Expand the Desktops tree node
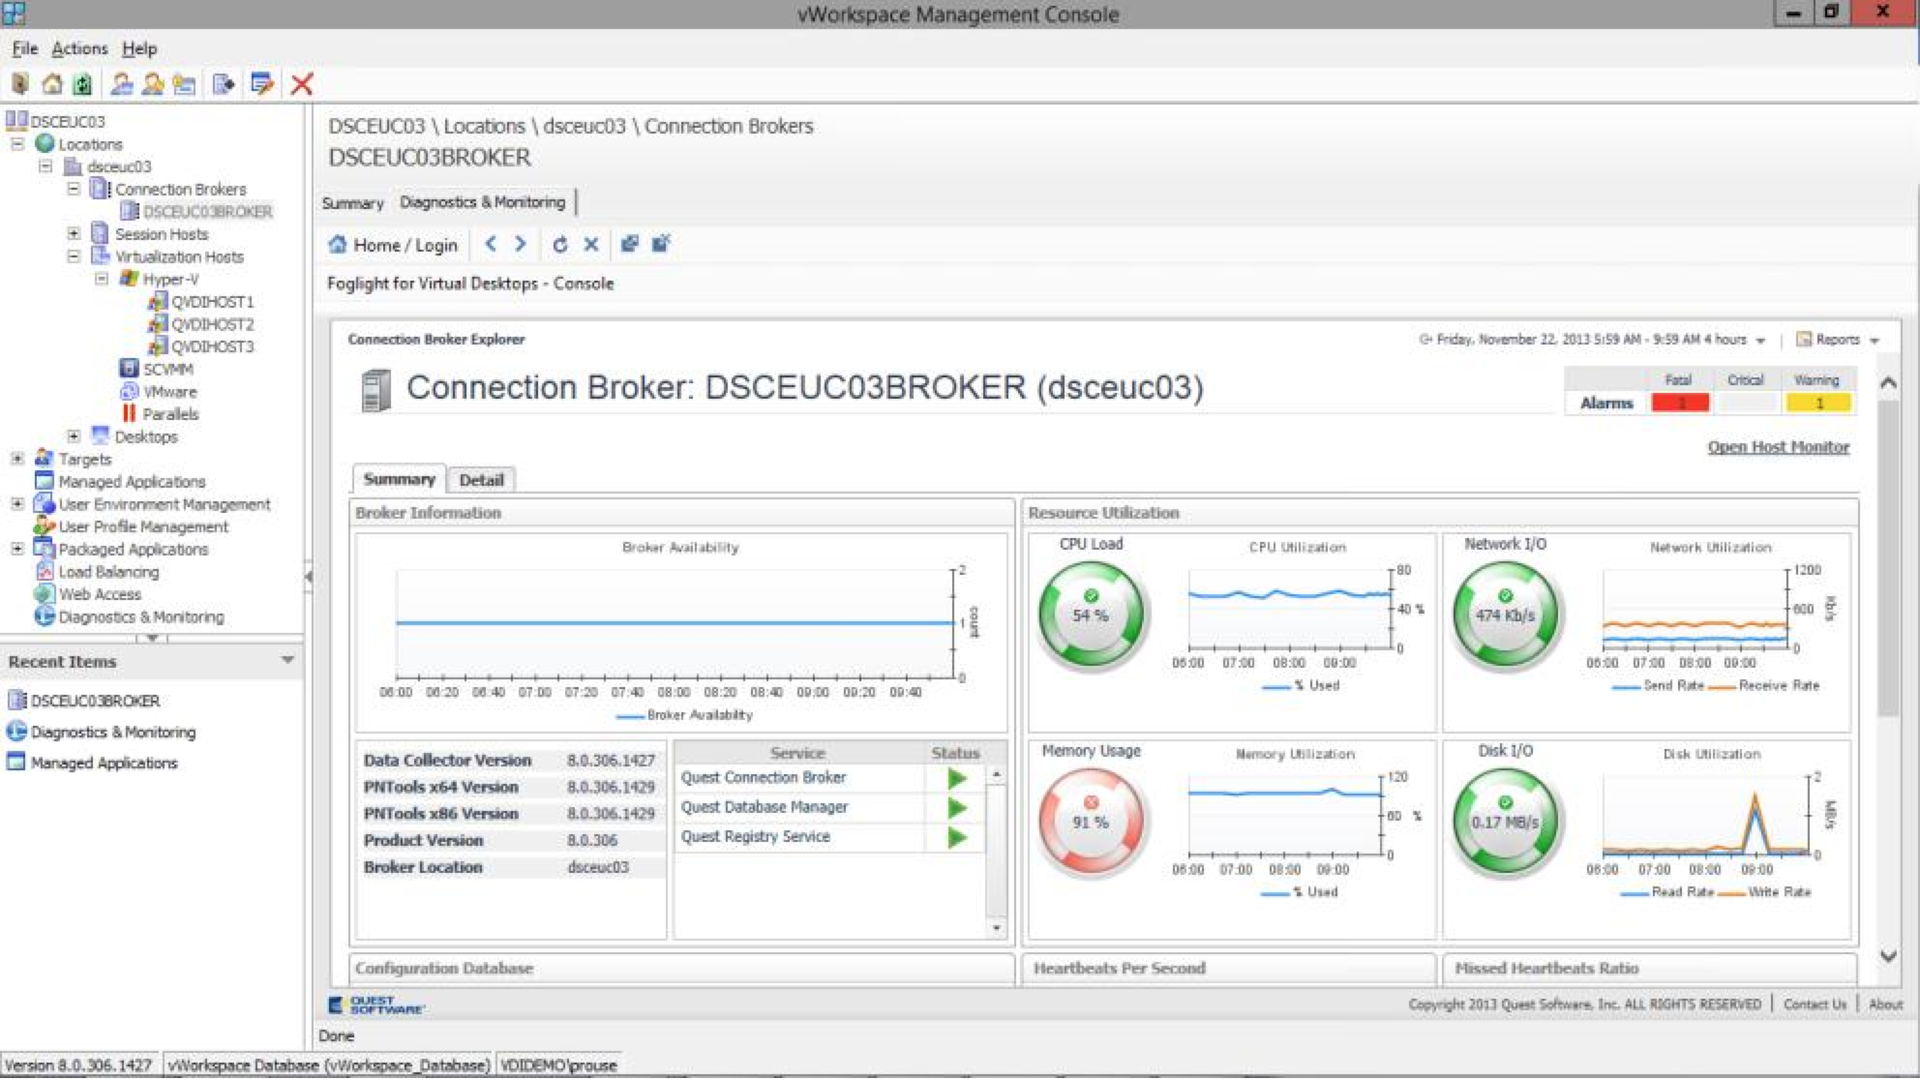The height and width of the screenshot is (1080, 1920). [73, 436]
